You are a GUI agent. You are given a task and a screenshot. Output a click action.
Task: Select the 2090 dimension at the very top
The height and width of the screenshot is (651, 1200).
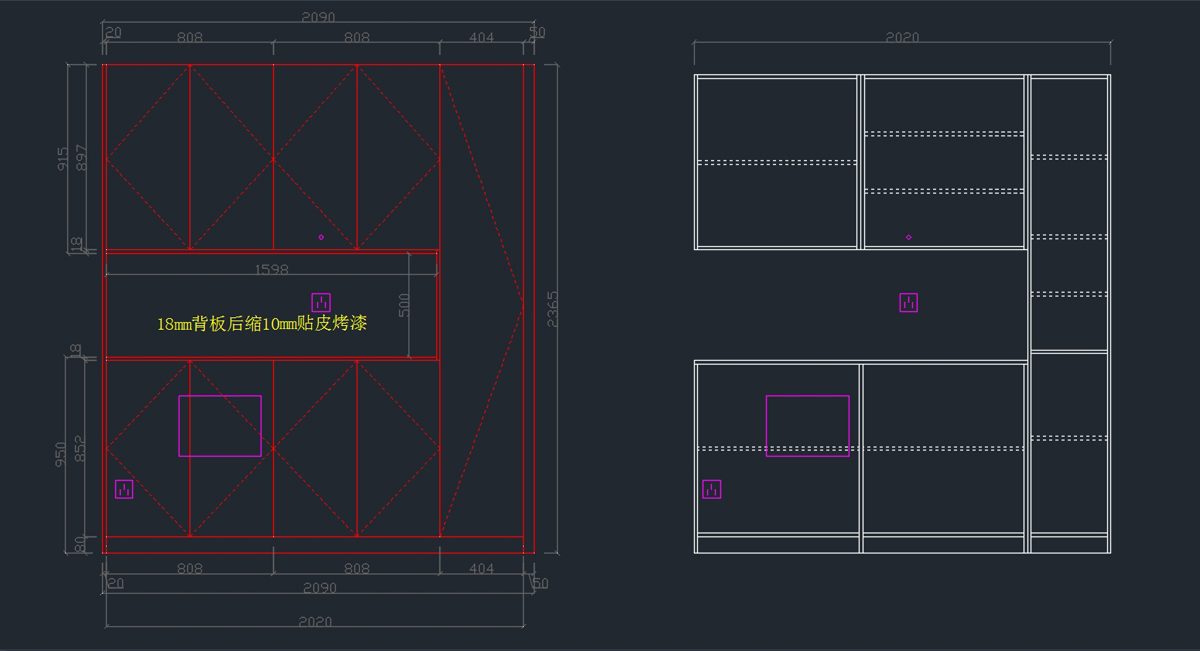(318, 17)
